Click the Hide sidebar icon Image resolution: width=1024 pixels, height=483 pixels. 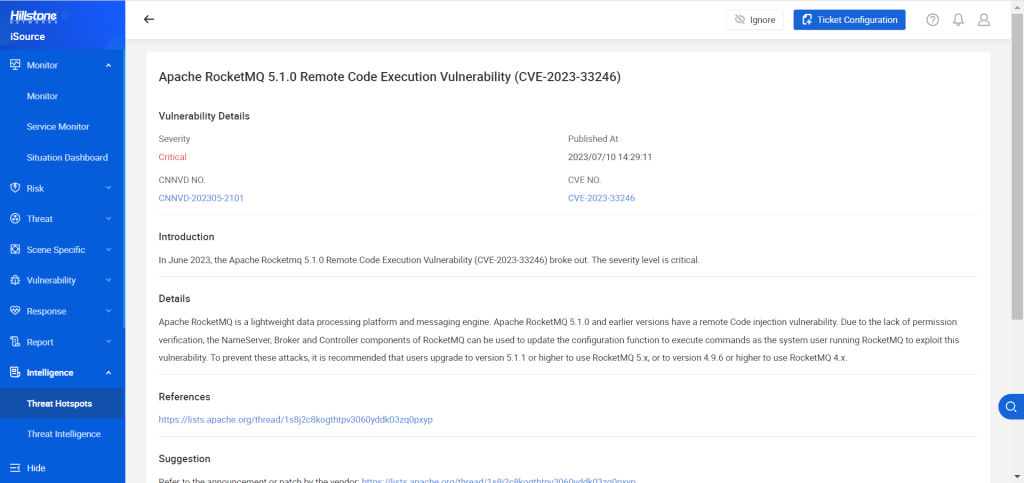coord(16,468)
